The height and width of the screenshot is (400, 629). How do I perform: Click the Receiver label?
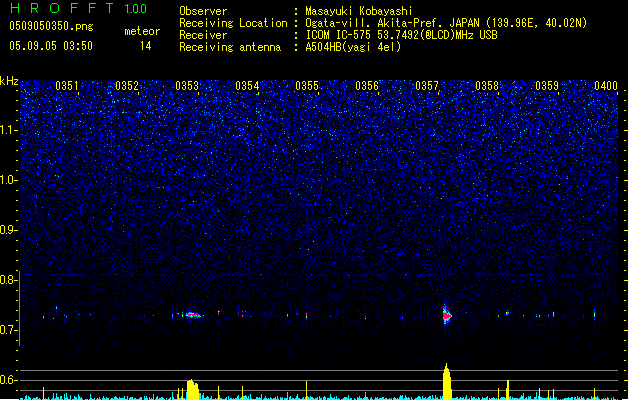(x=203, y=35)
